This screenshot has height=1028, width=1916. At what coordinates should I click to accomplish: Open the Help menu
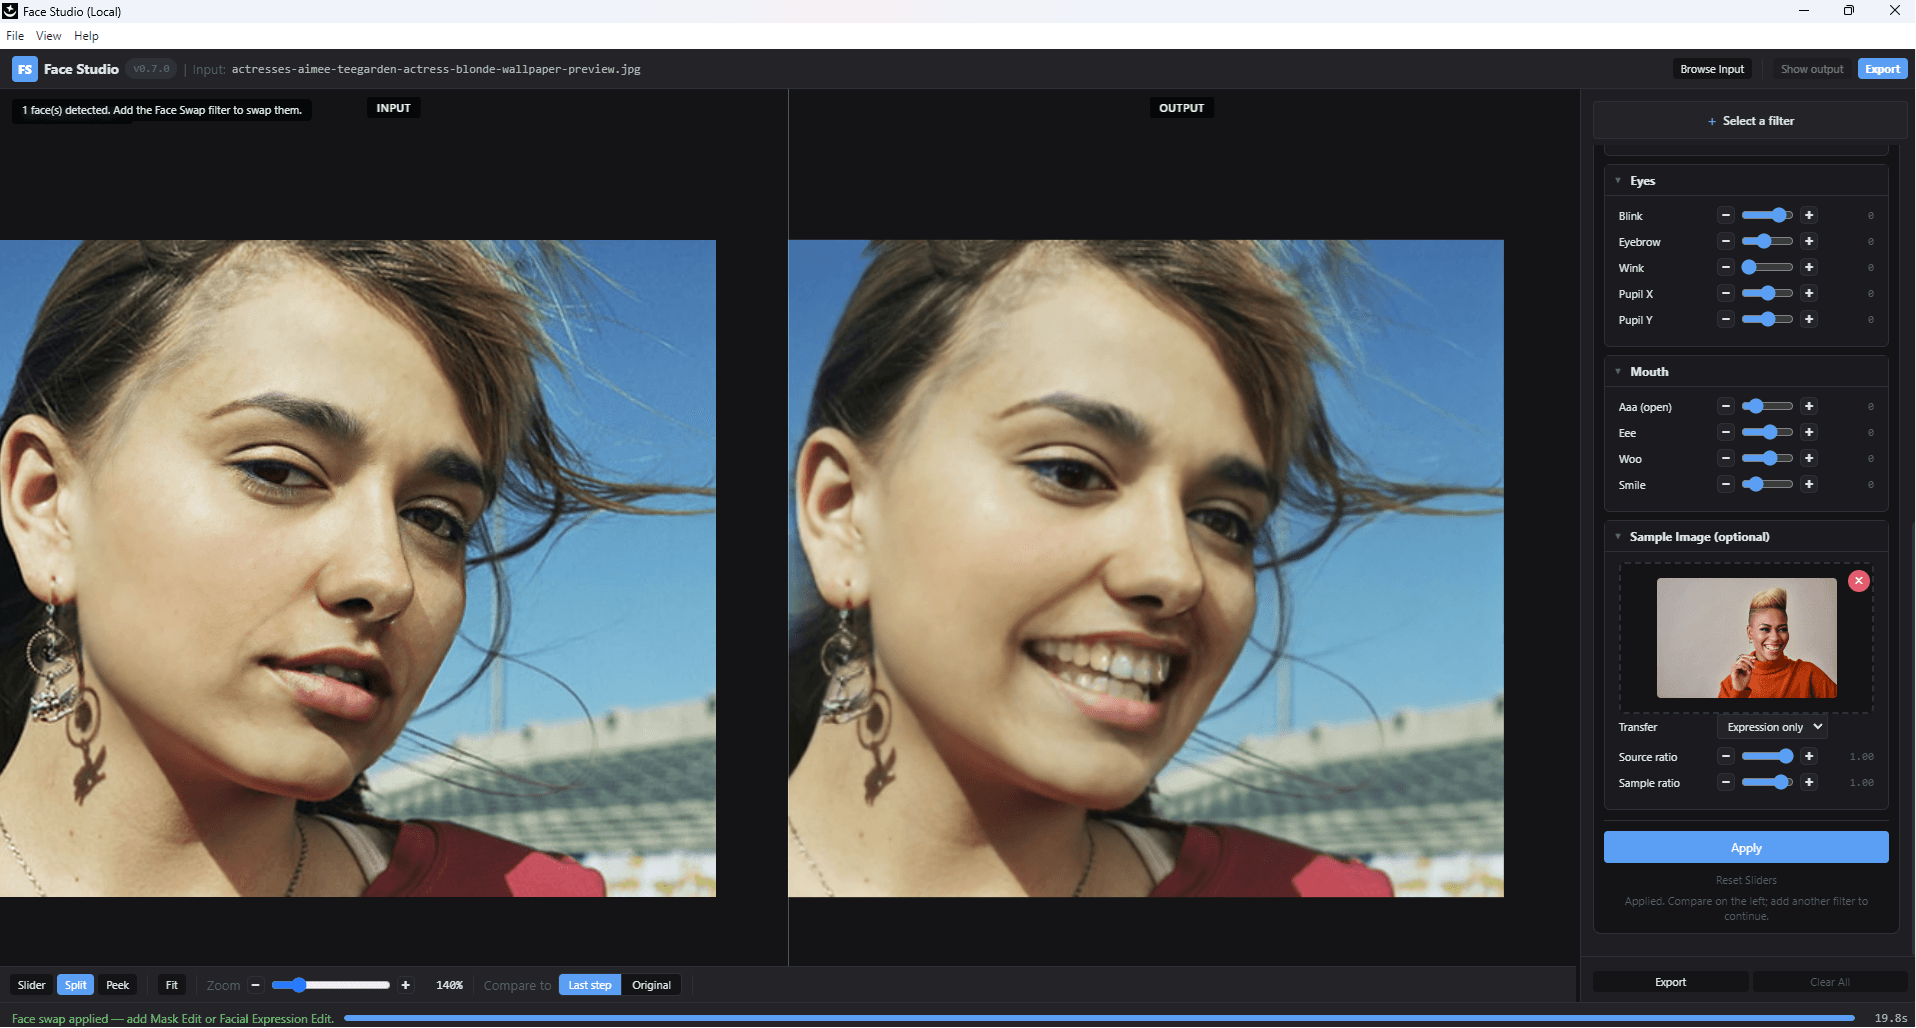coord(86,36)
